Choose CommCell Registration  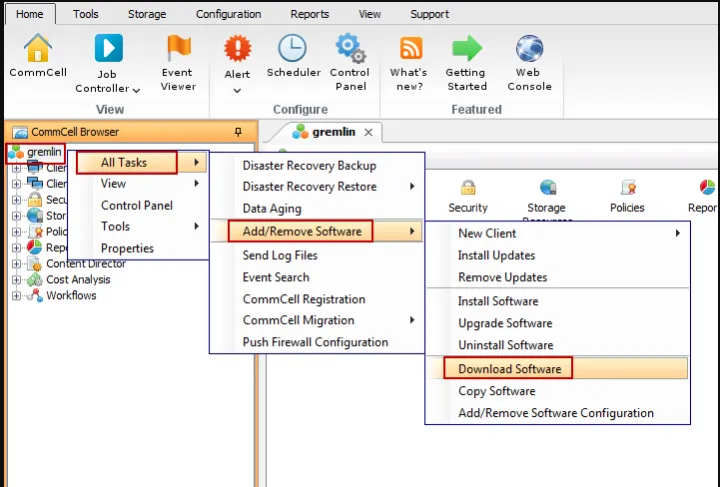[317, 299]
